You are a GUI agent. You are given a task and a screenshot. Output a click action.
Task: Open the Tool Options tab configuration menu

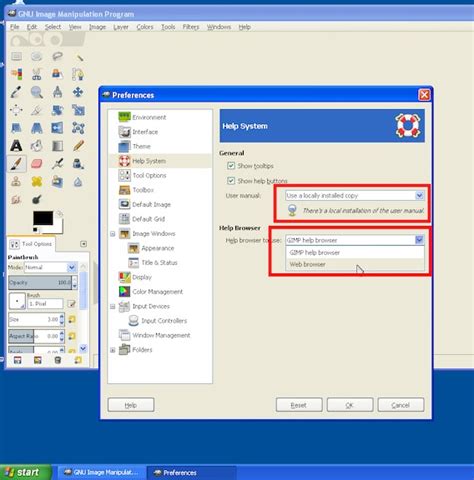point(83,244)
